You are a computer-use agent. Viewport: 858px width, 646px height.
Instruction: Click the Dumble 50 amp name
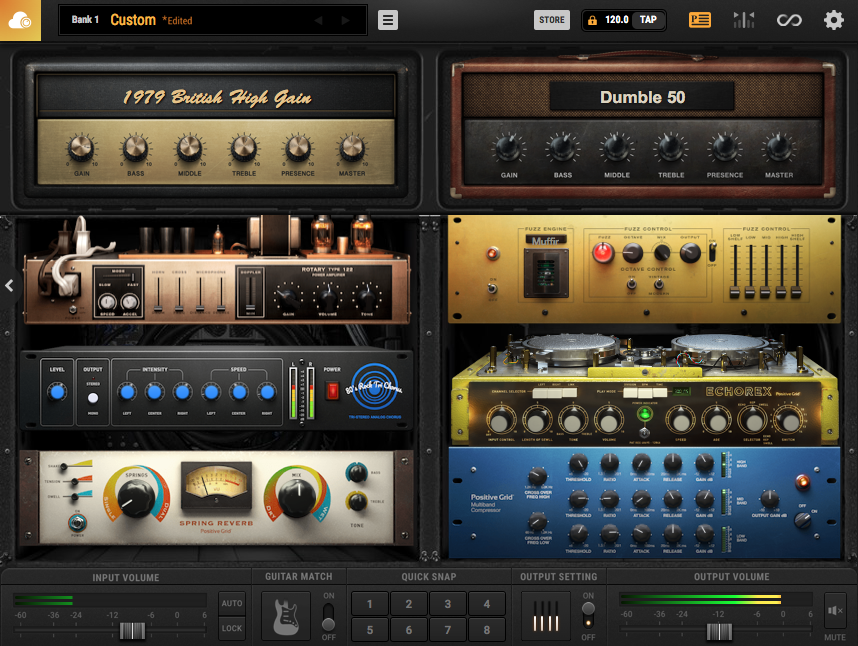click(x=642, y=97)
